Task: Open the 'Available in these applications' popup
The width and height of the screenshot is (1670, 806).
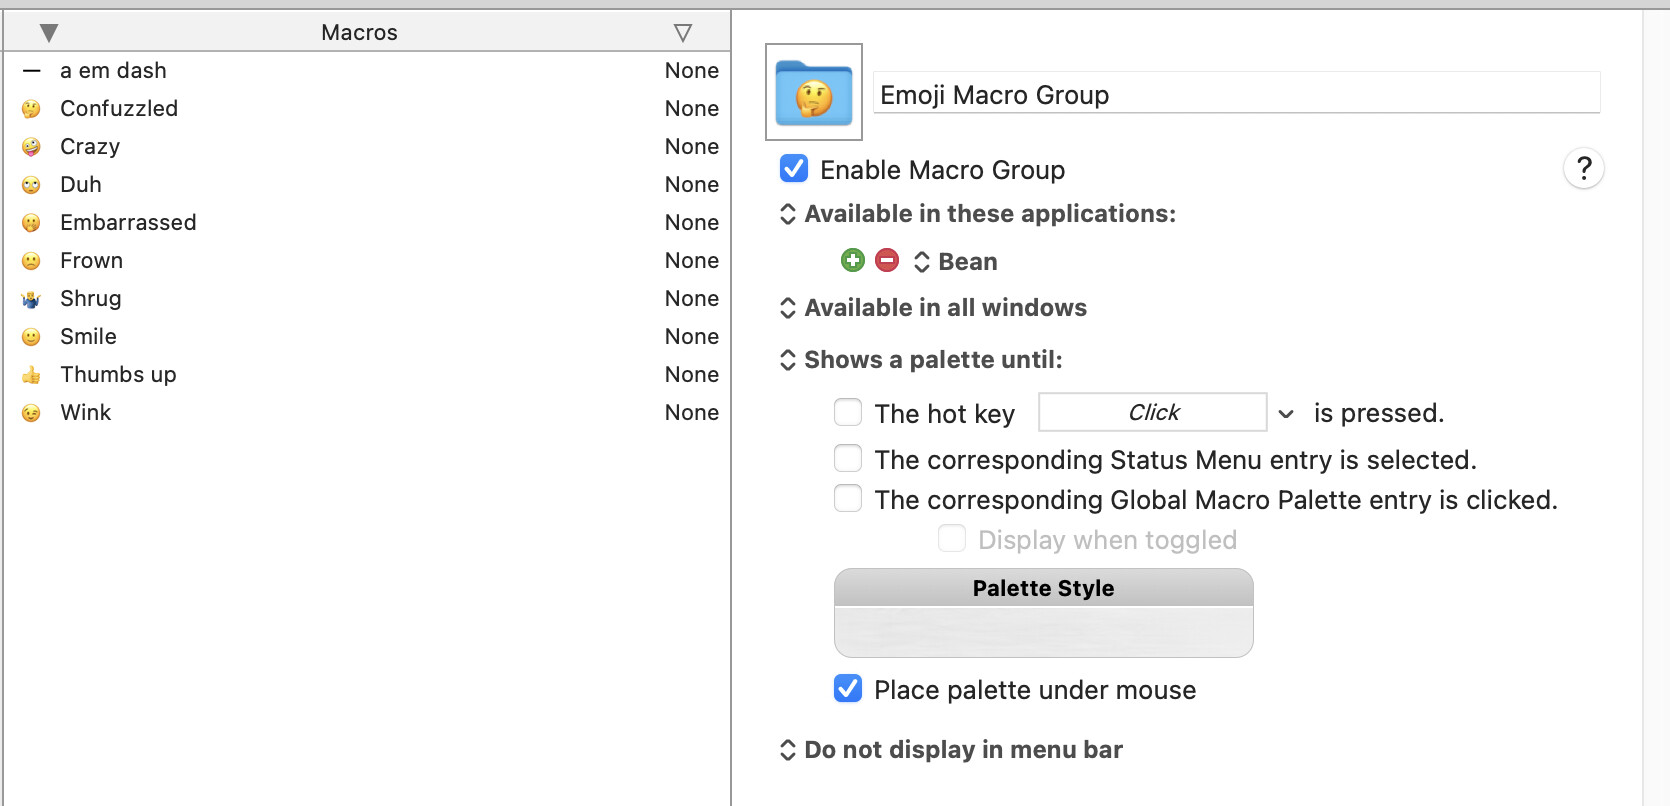Action: 980,214
